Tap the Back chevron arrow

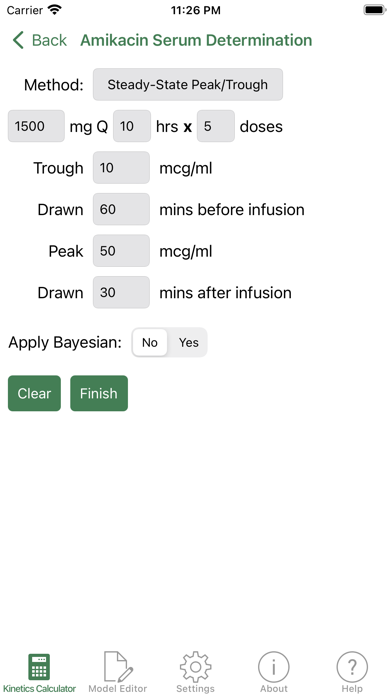[x=18, y=40]
